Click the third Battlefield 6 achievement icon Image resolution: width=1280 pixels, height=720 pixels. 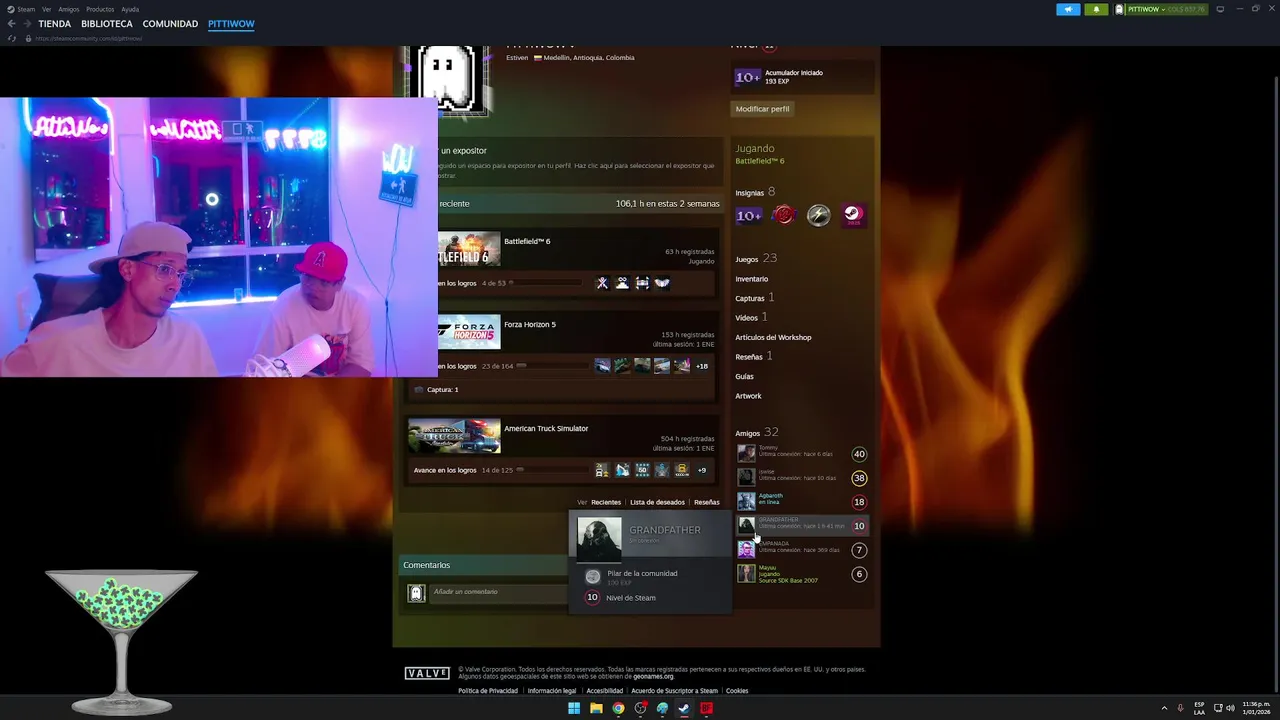[642, 283]
